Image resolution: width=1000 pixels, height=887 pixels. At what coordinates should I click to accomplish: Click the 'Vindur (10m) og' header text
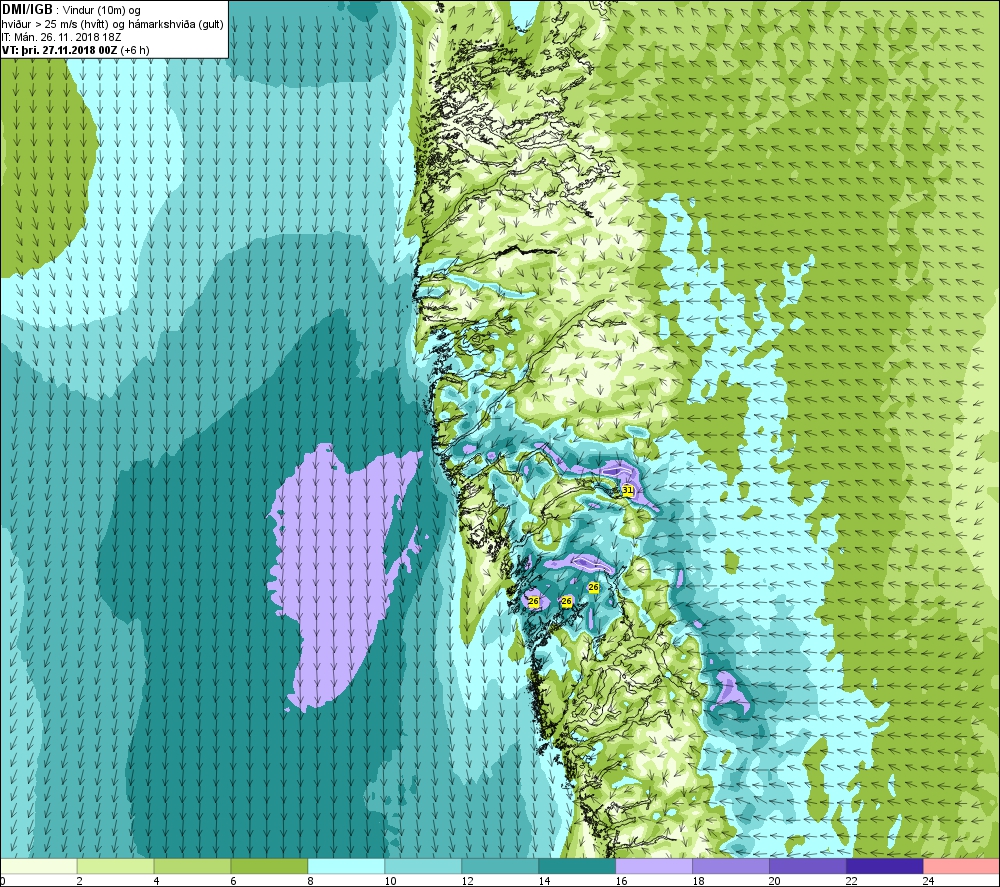[102, 11]
